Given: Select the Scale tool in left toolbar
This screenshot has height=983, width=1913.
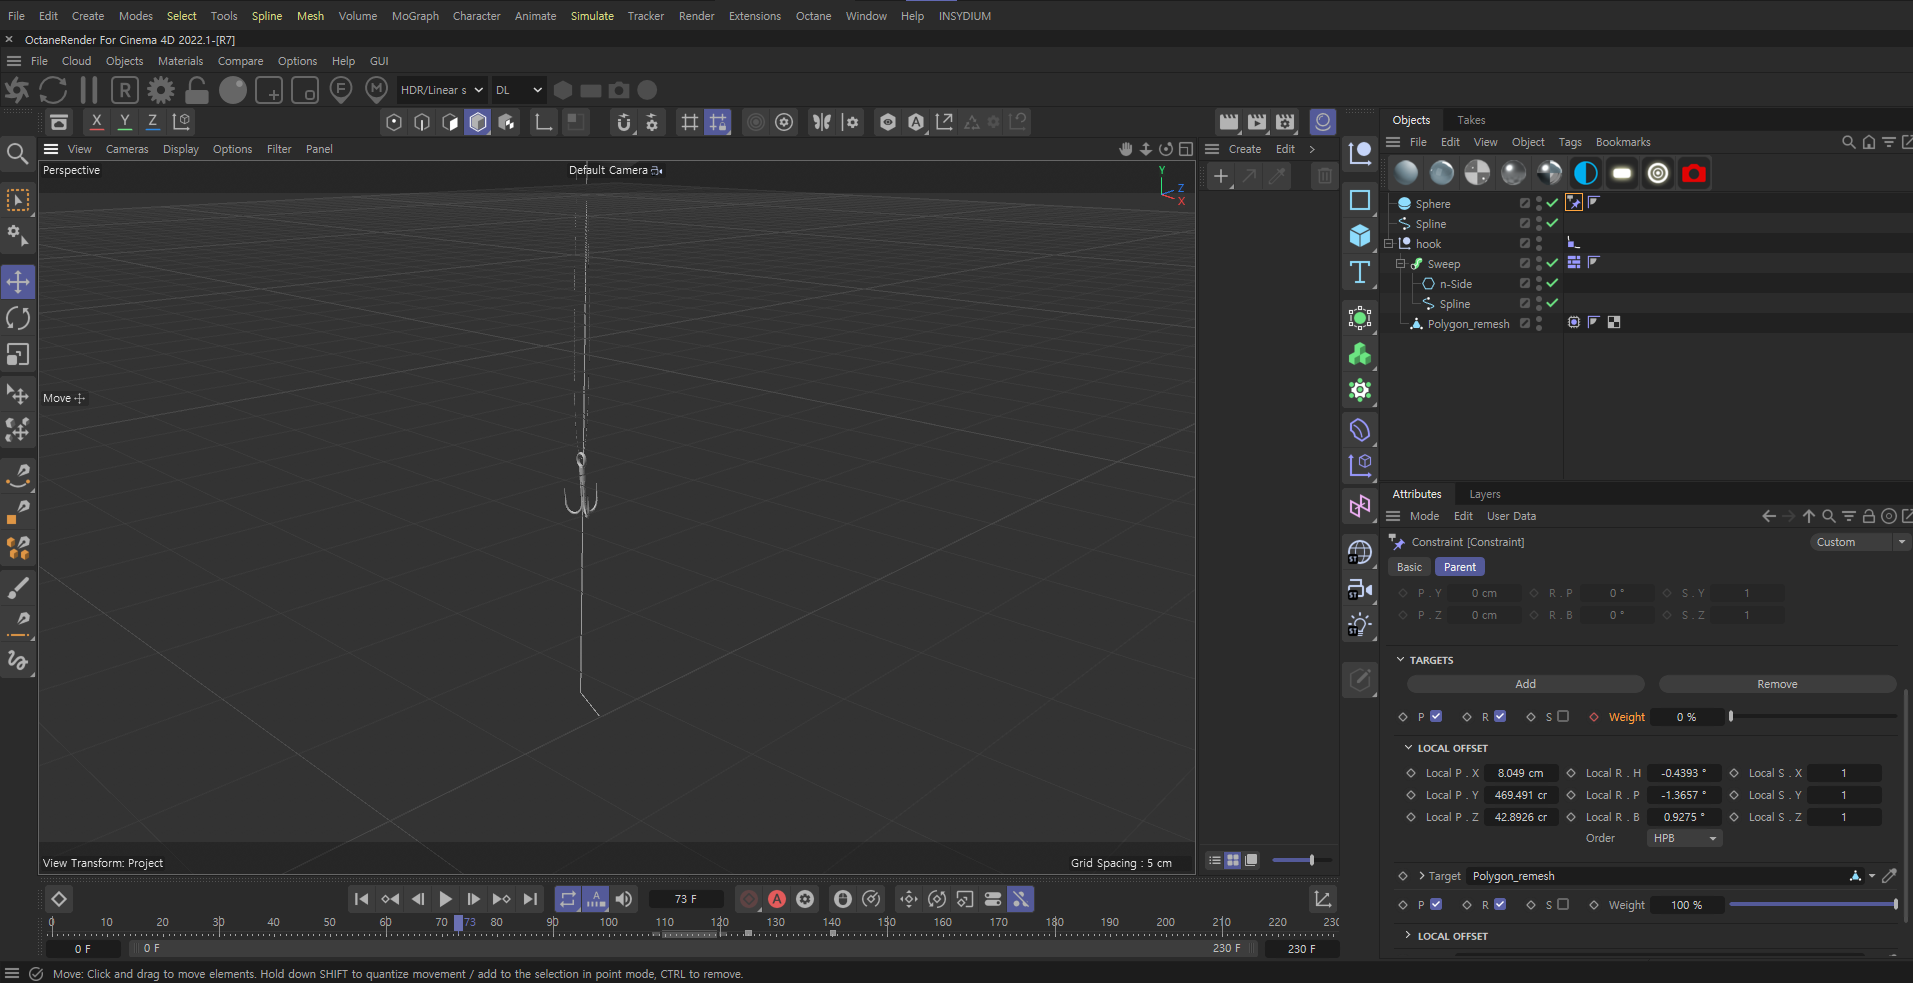Looking at the screenshot, I should coord(18,355).
